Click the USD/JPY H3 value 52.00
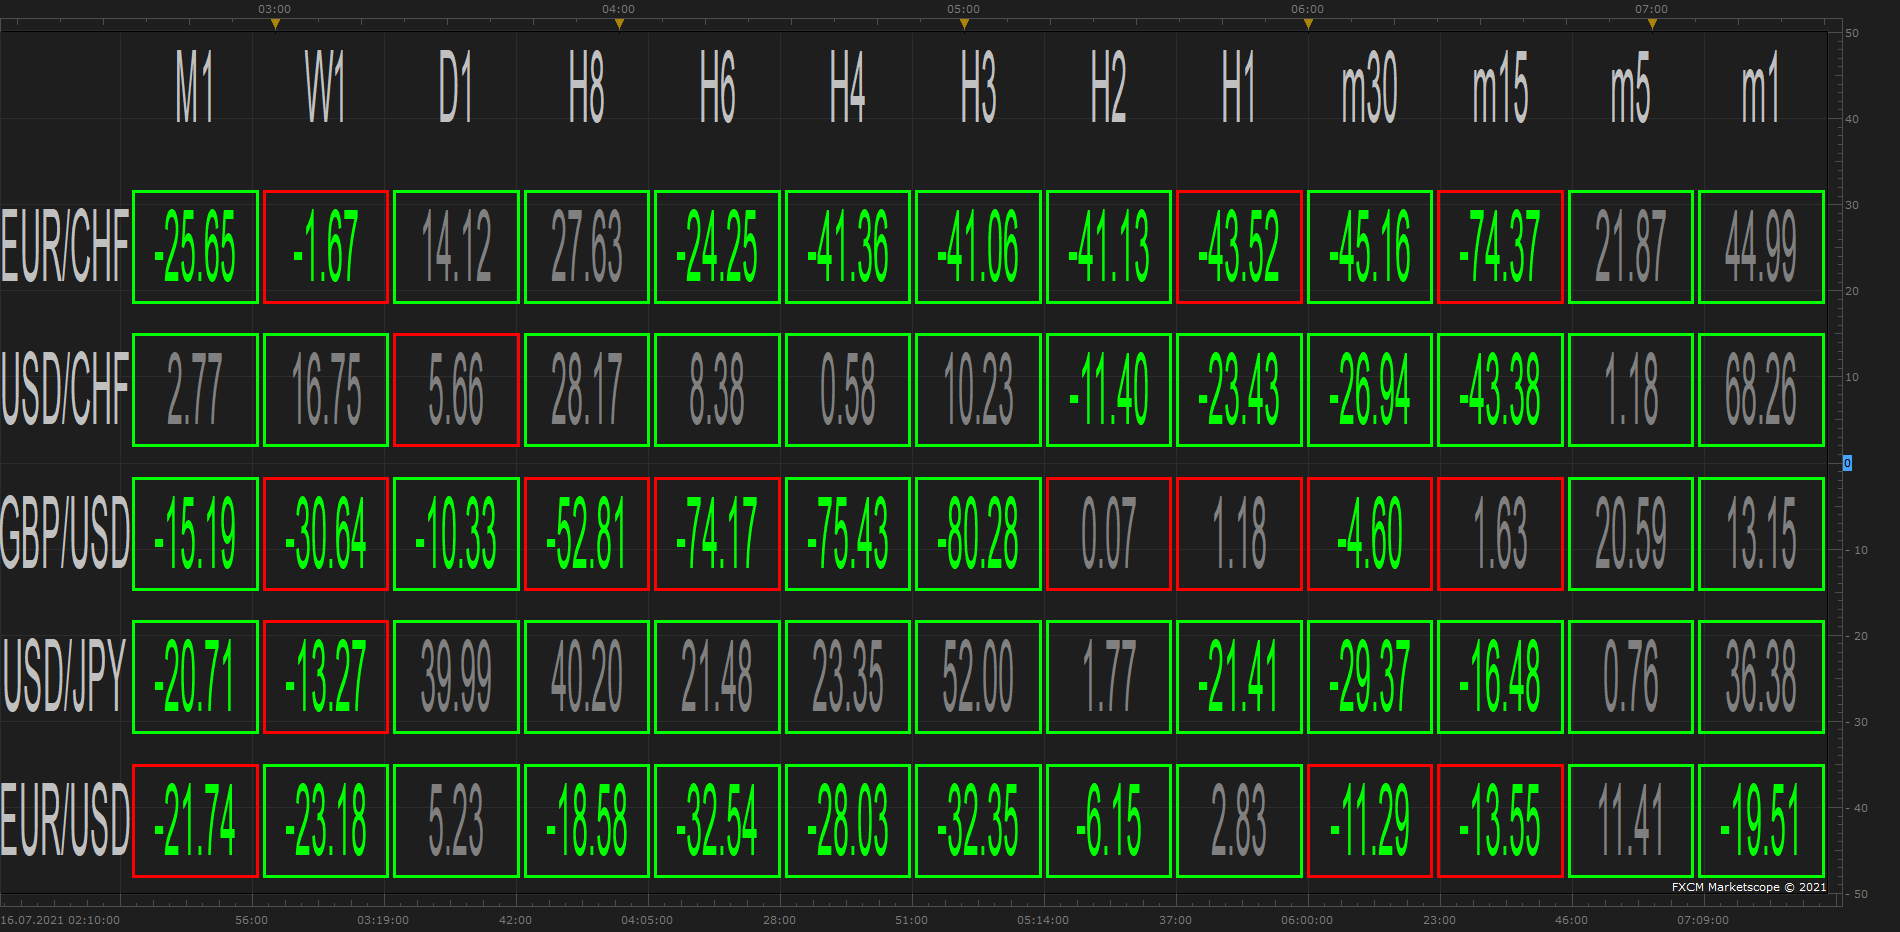The height and width of the screenshot is (932, 1900). tap(978, 677)
